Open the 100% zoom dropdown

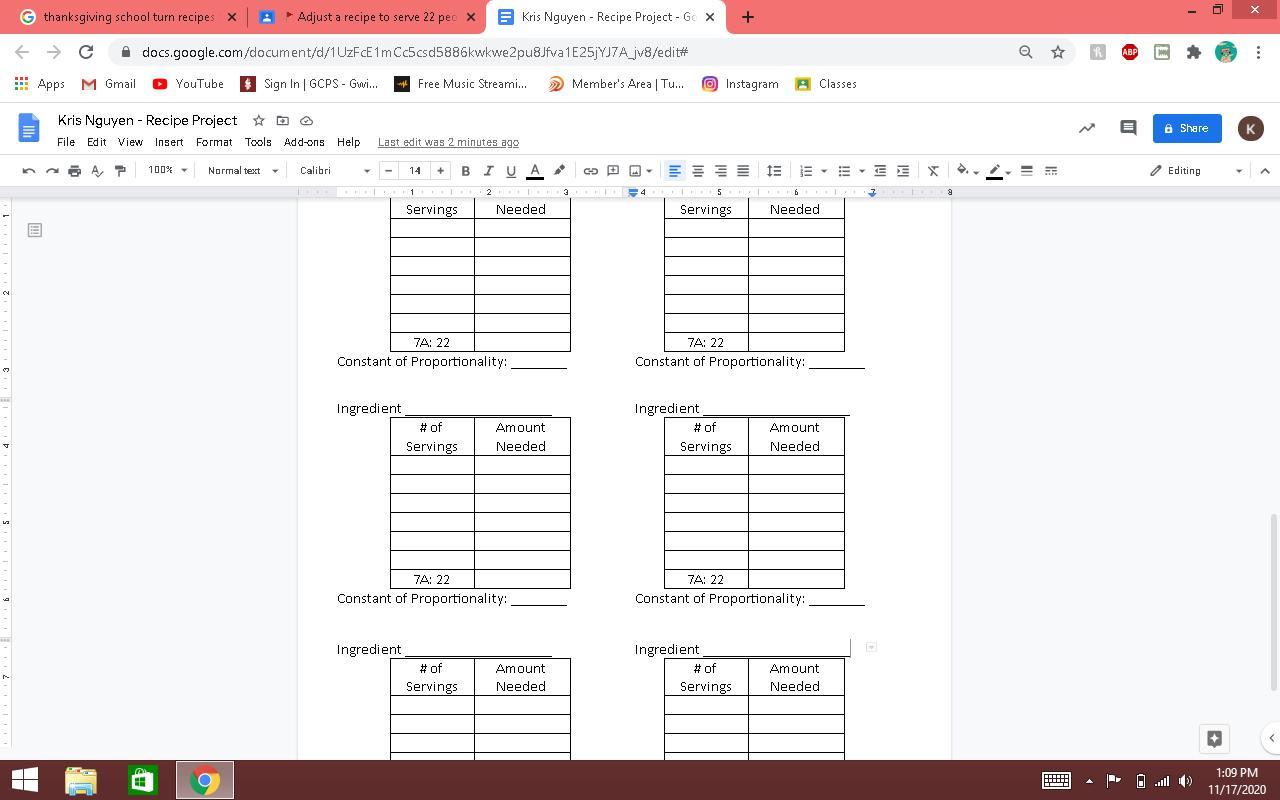point(167,171)
